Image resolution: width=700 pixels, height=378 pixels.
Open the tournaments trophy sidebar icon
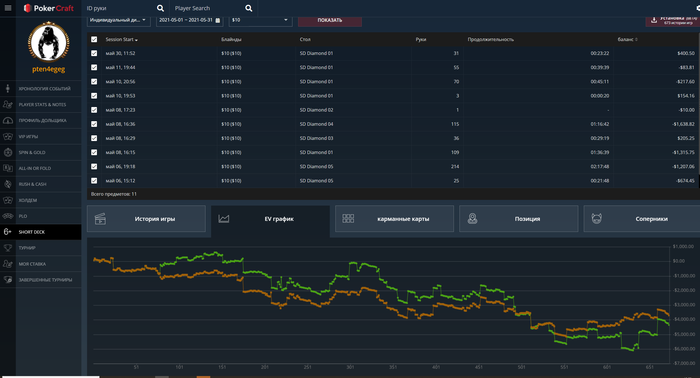8,248
